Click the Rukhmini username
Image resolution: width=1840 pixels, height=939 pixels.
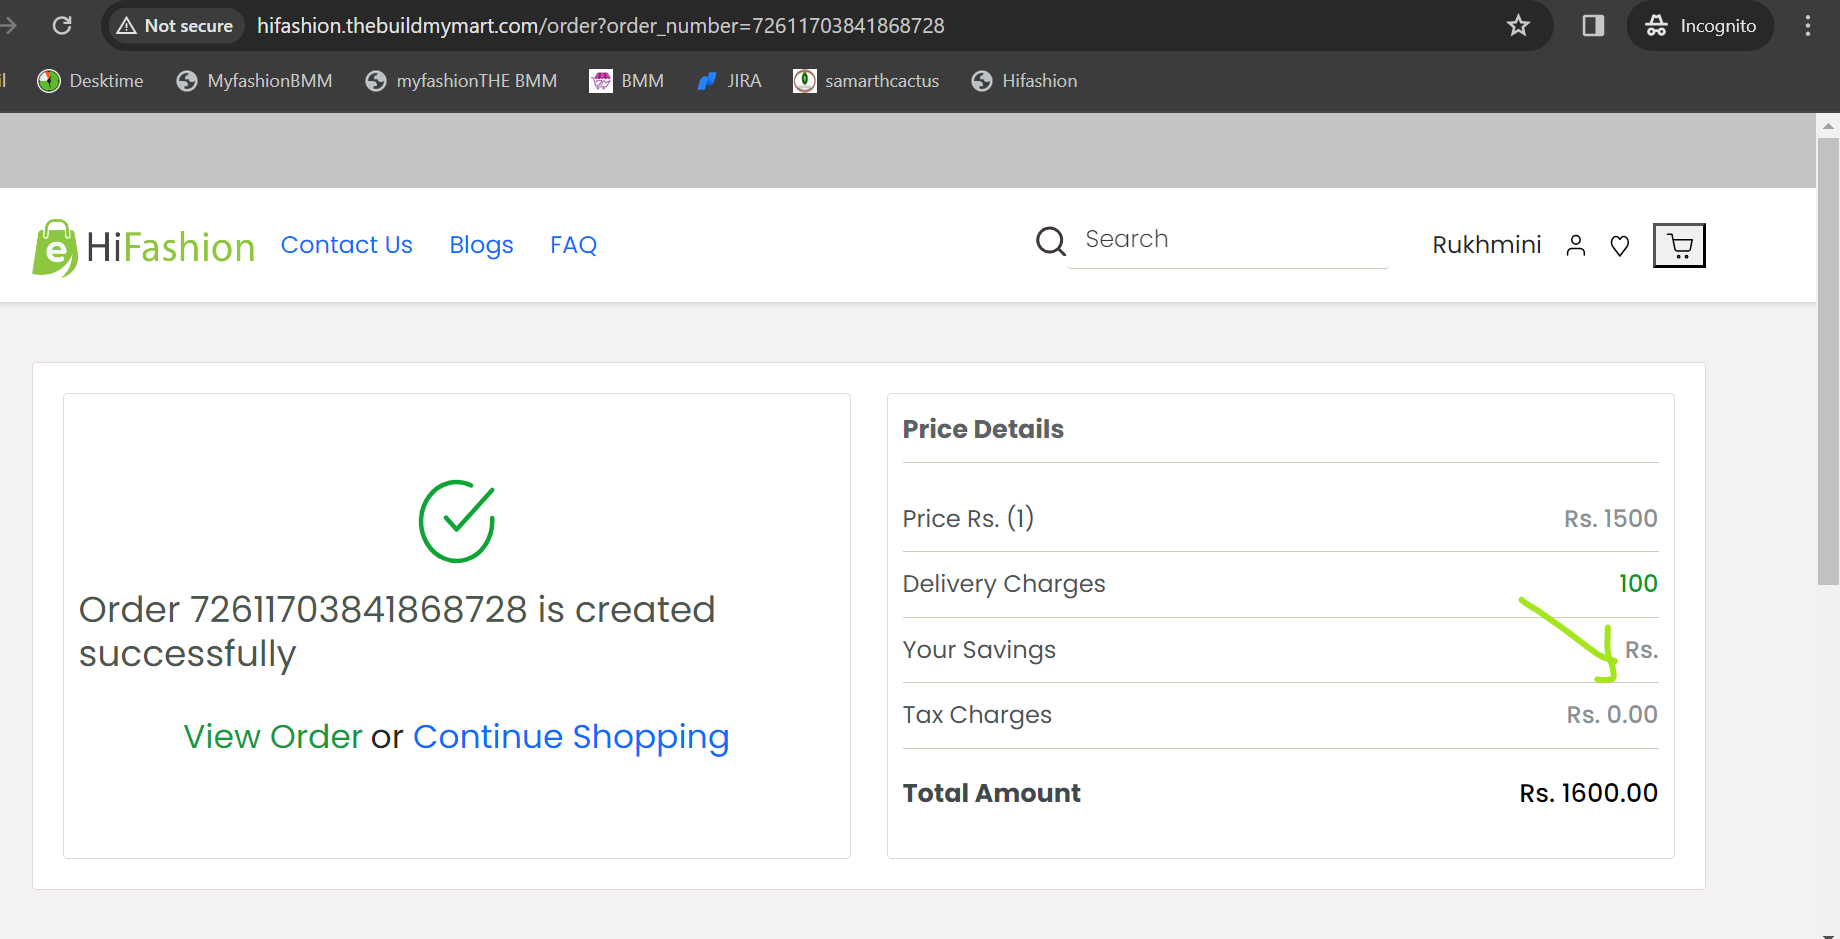(x=1486, y=245)
